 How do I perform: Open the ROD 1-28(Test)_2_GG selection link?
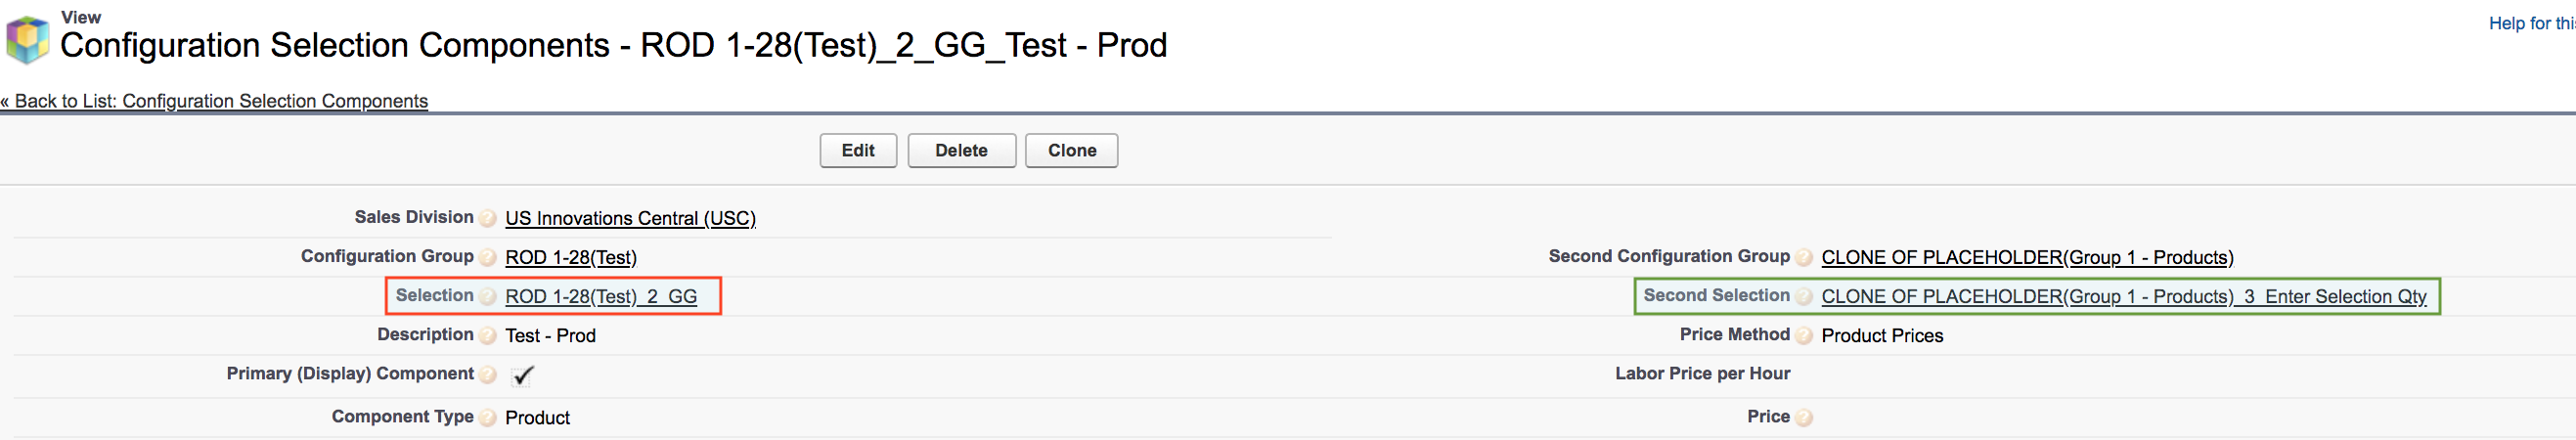click(601, 296)
